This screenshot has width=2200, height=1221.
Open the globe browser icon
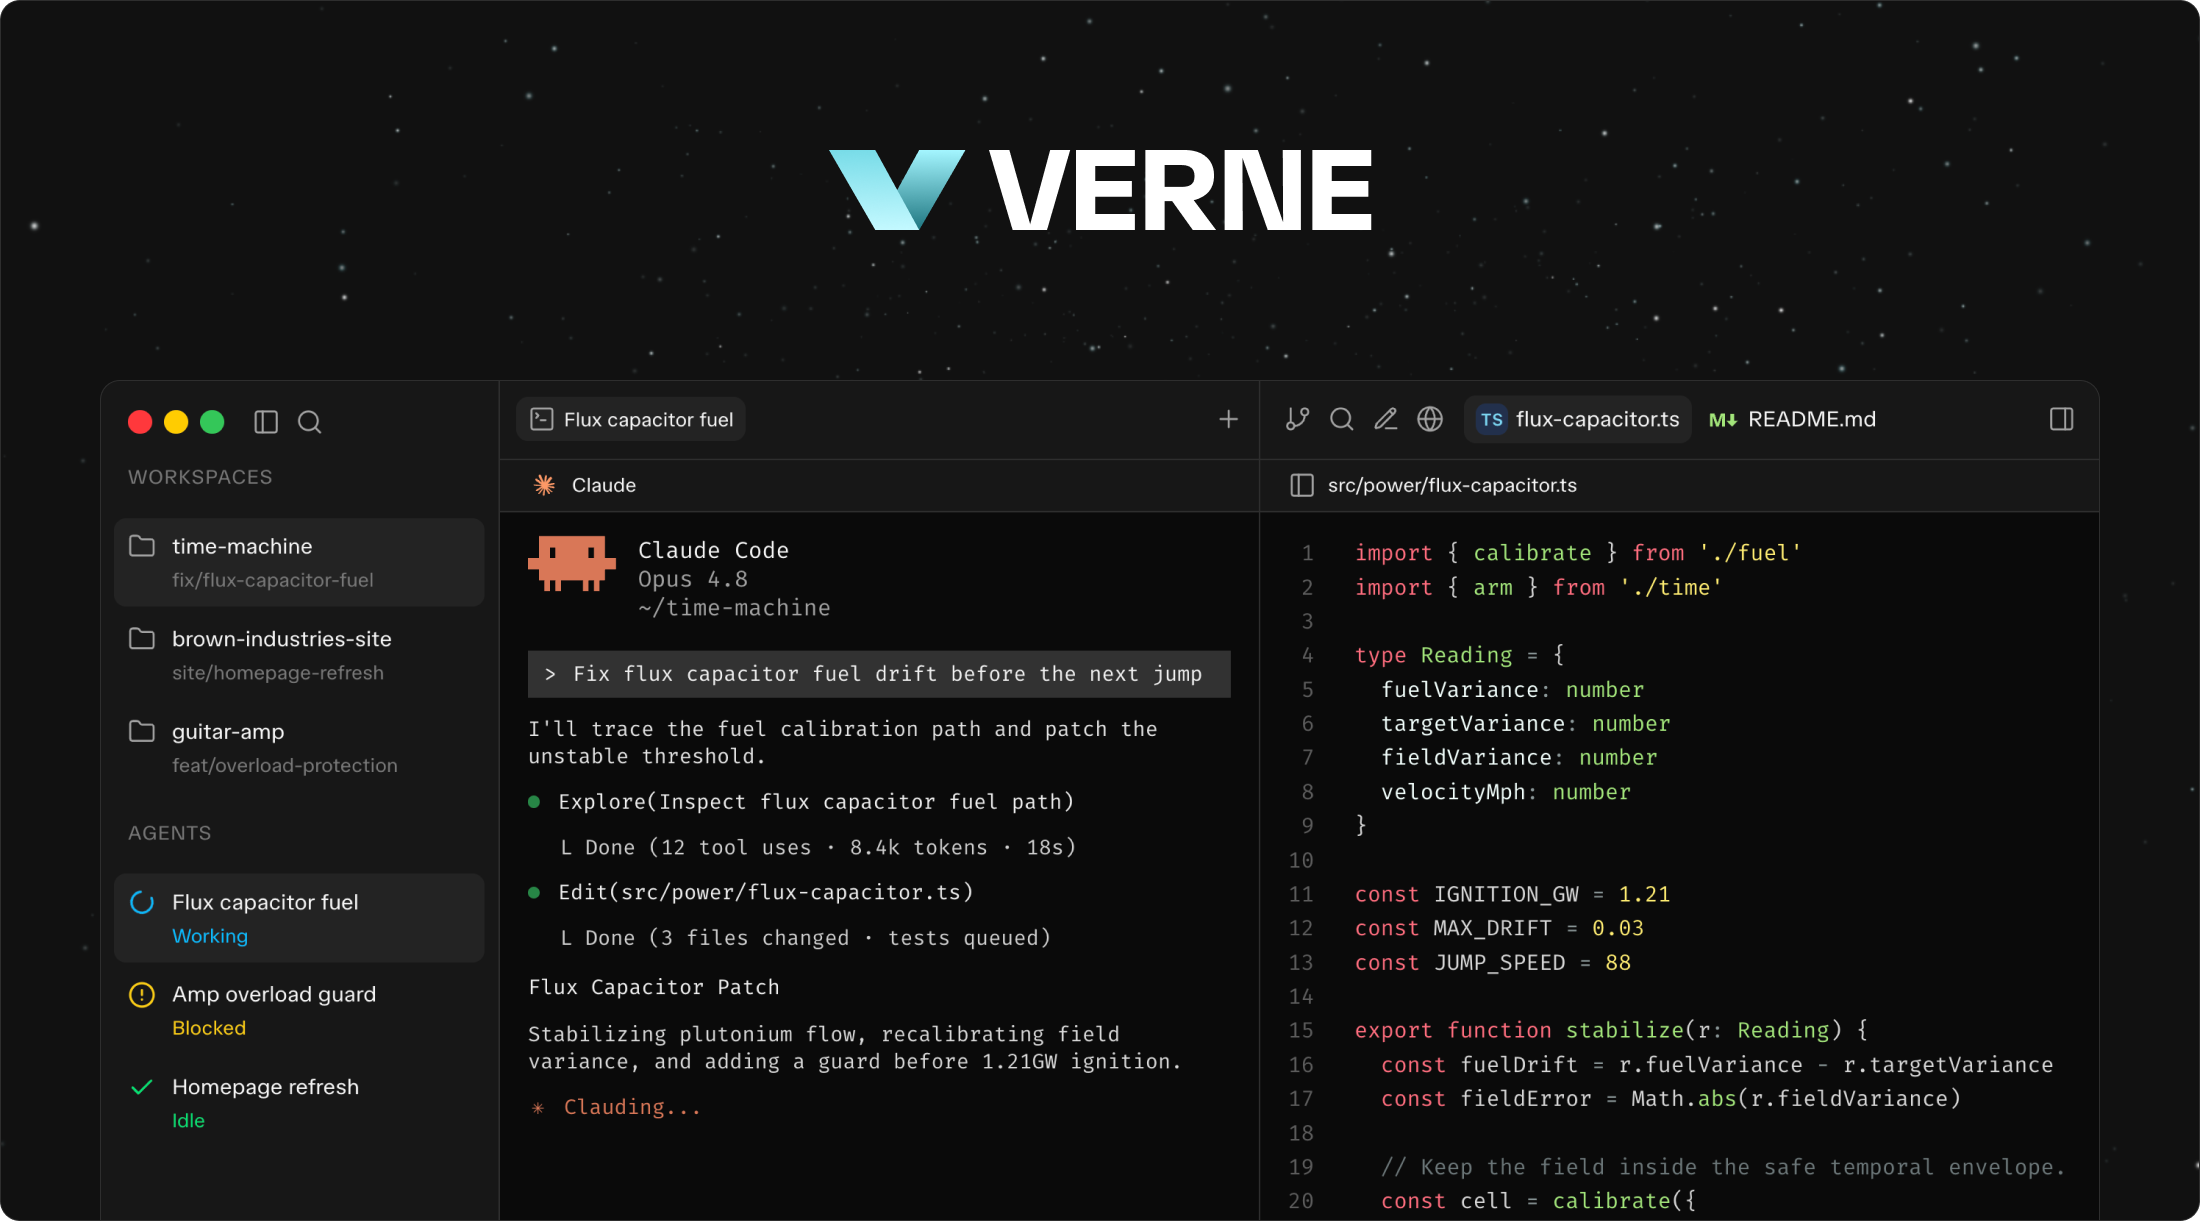1430,419
